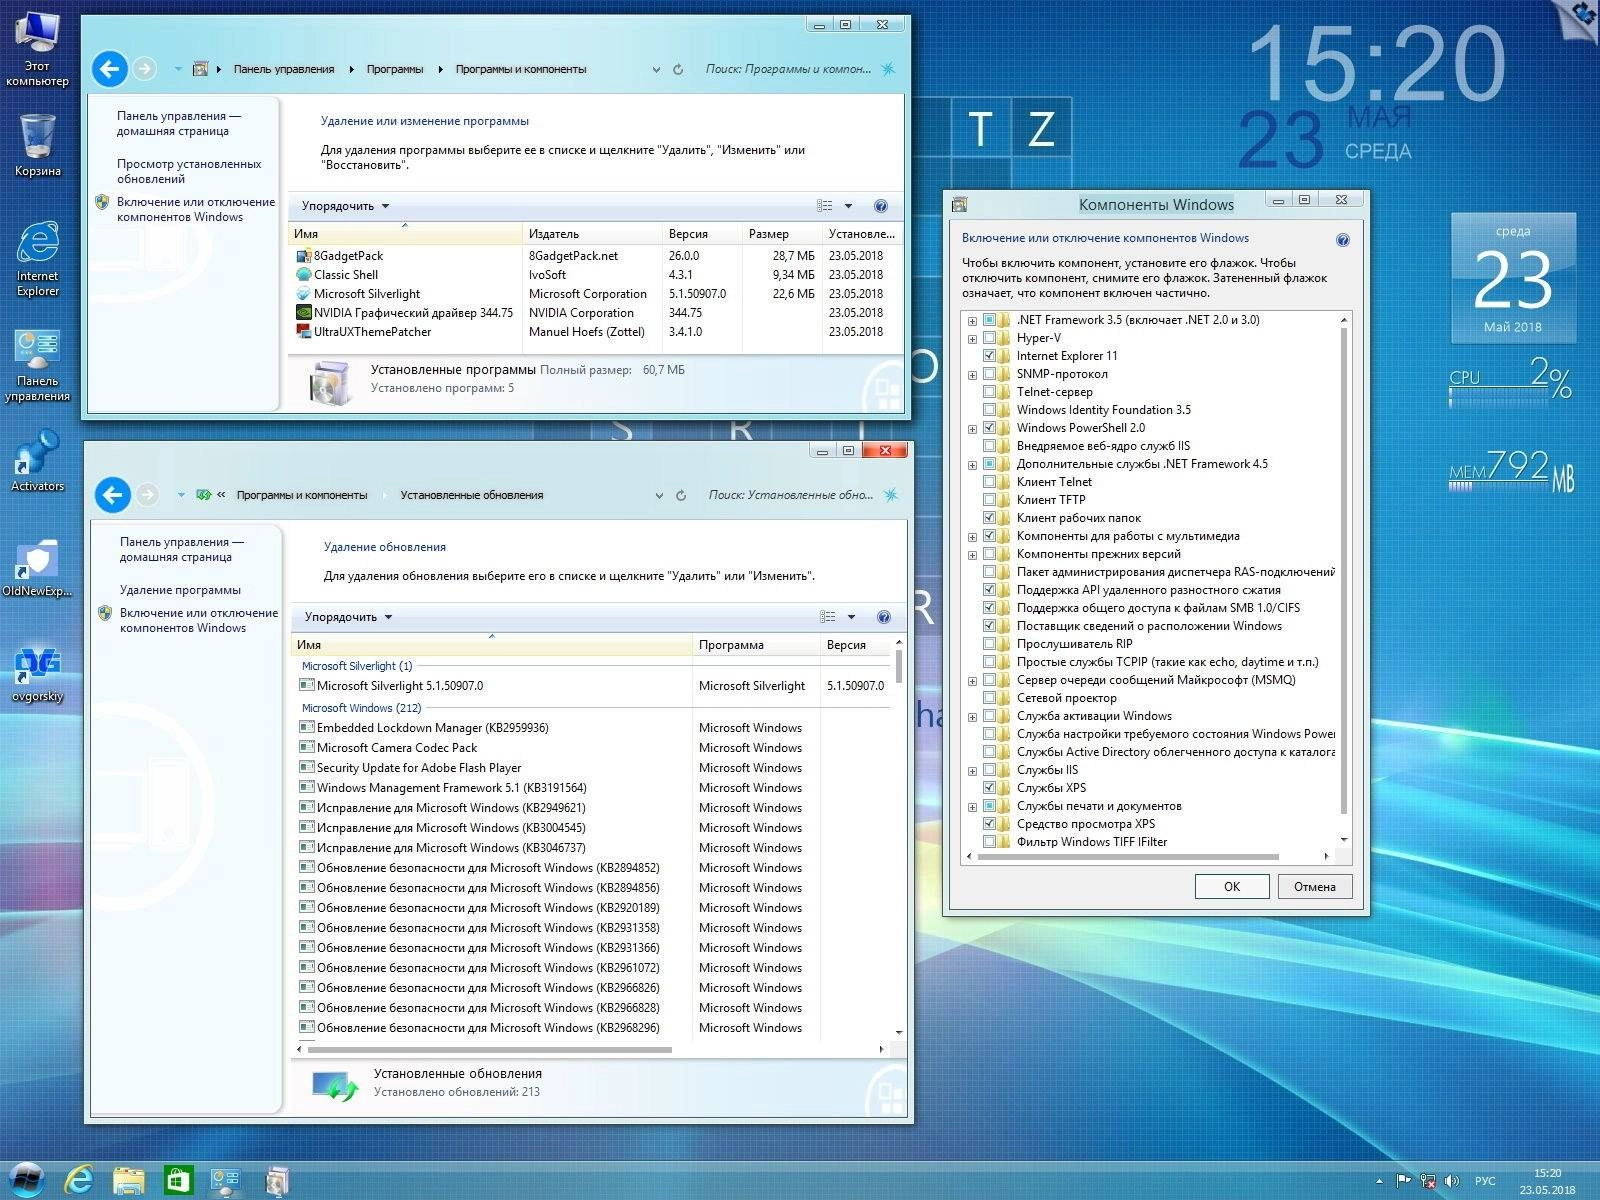Uncheck Internet Explorer 11 component
Image resolution: width=1600 pixels, height=1200 pixels.
point(990,356)
